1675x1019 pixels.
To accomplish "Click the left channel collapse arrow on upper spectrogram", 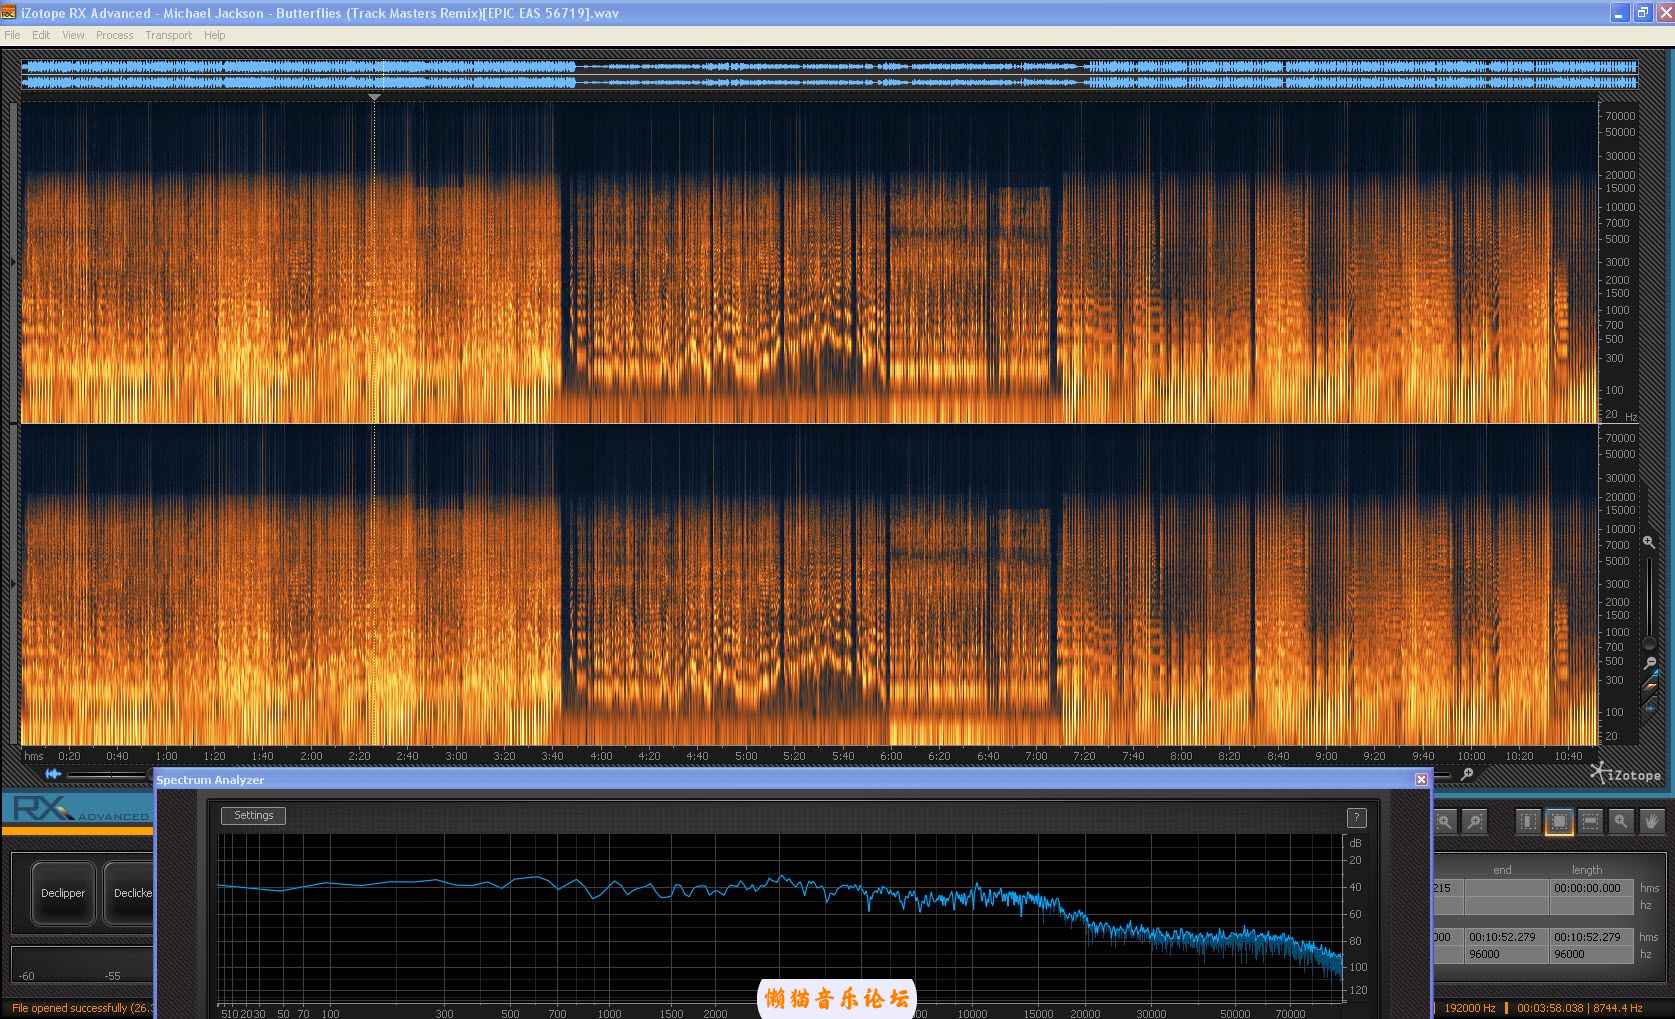I will (x=13, y=262).
